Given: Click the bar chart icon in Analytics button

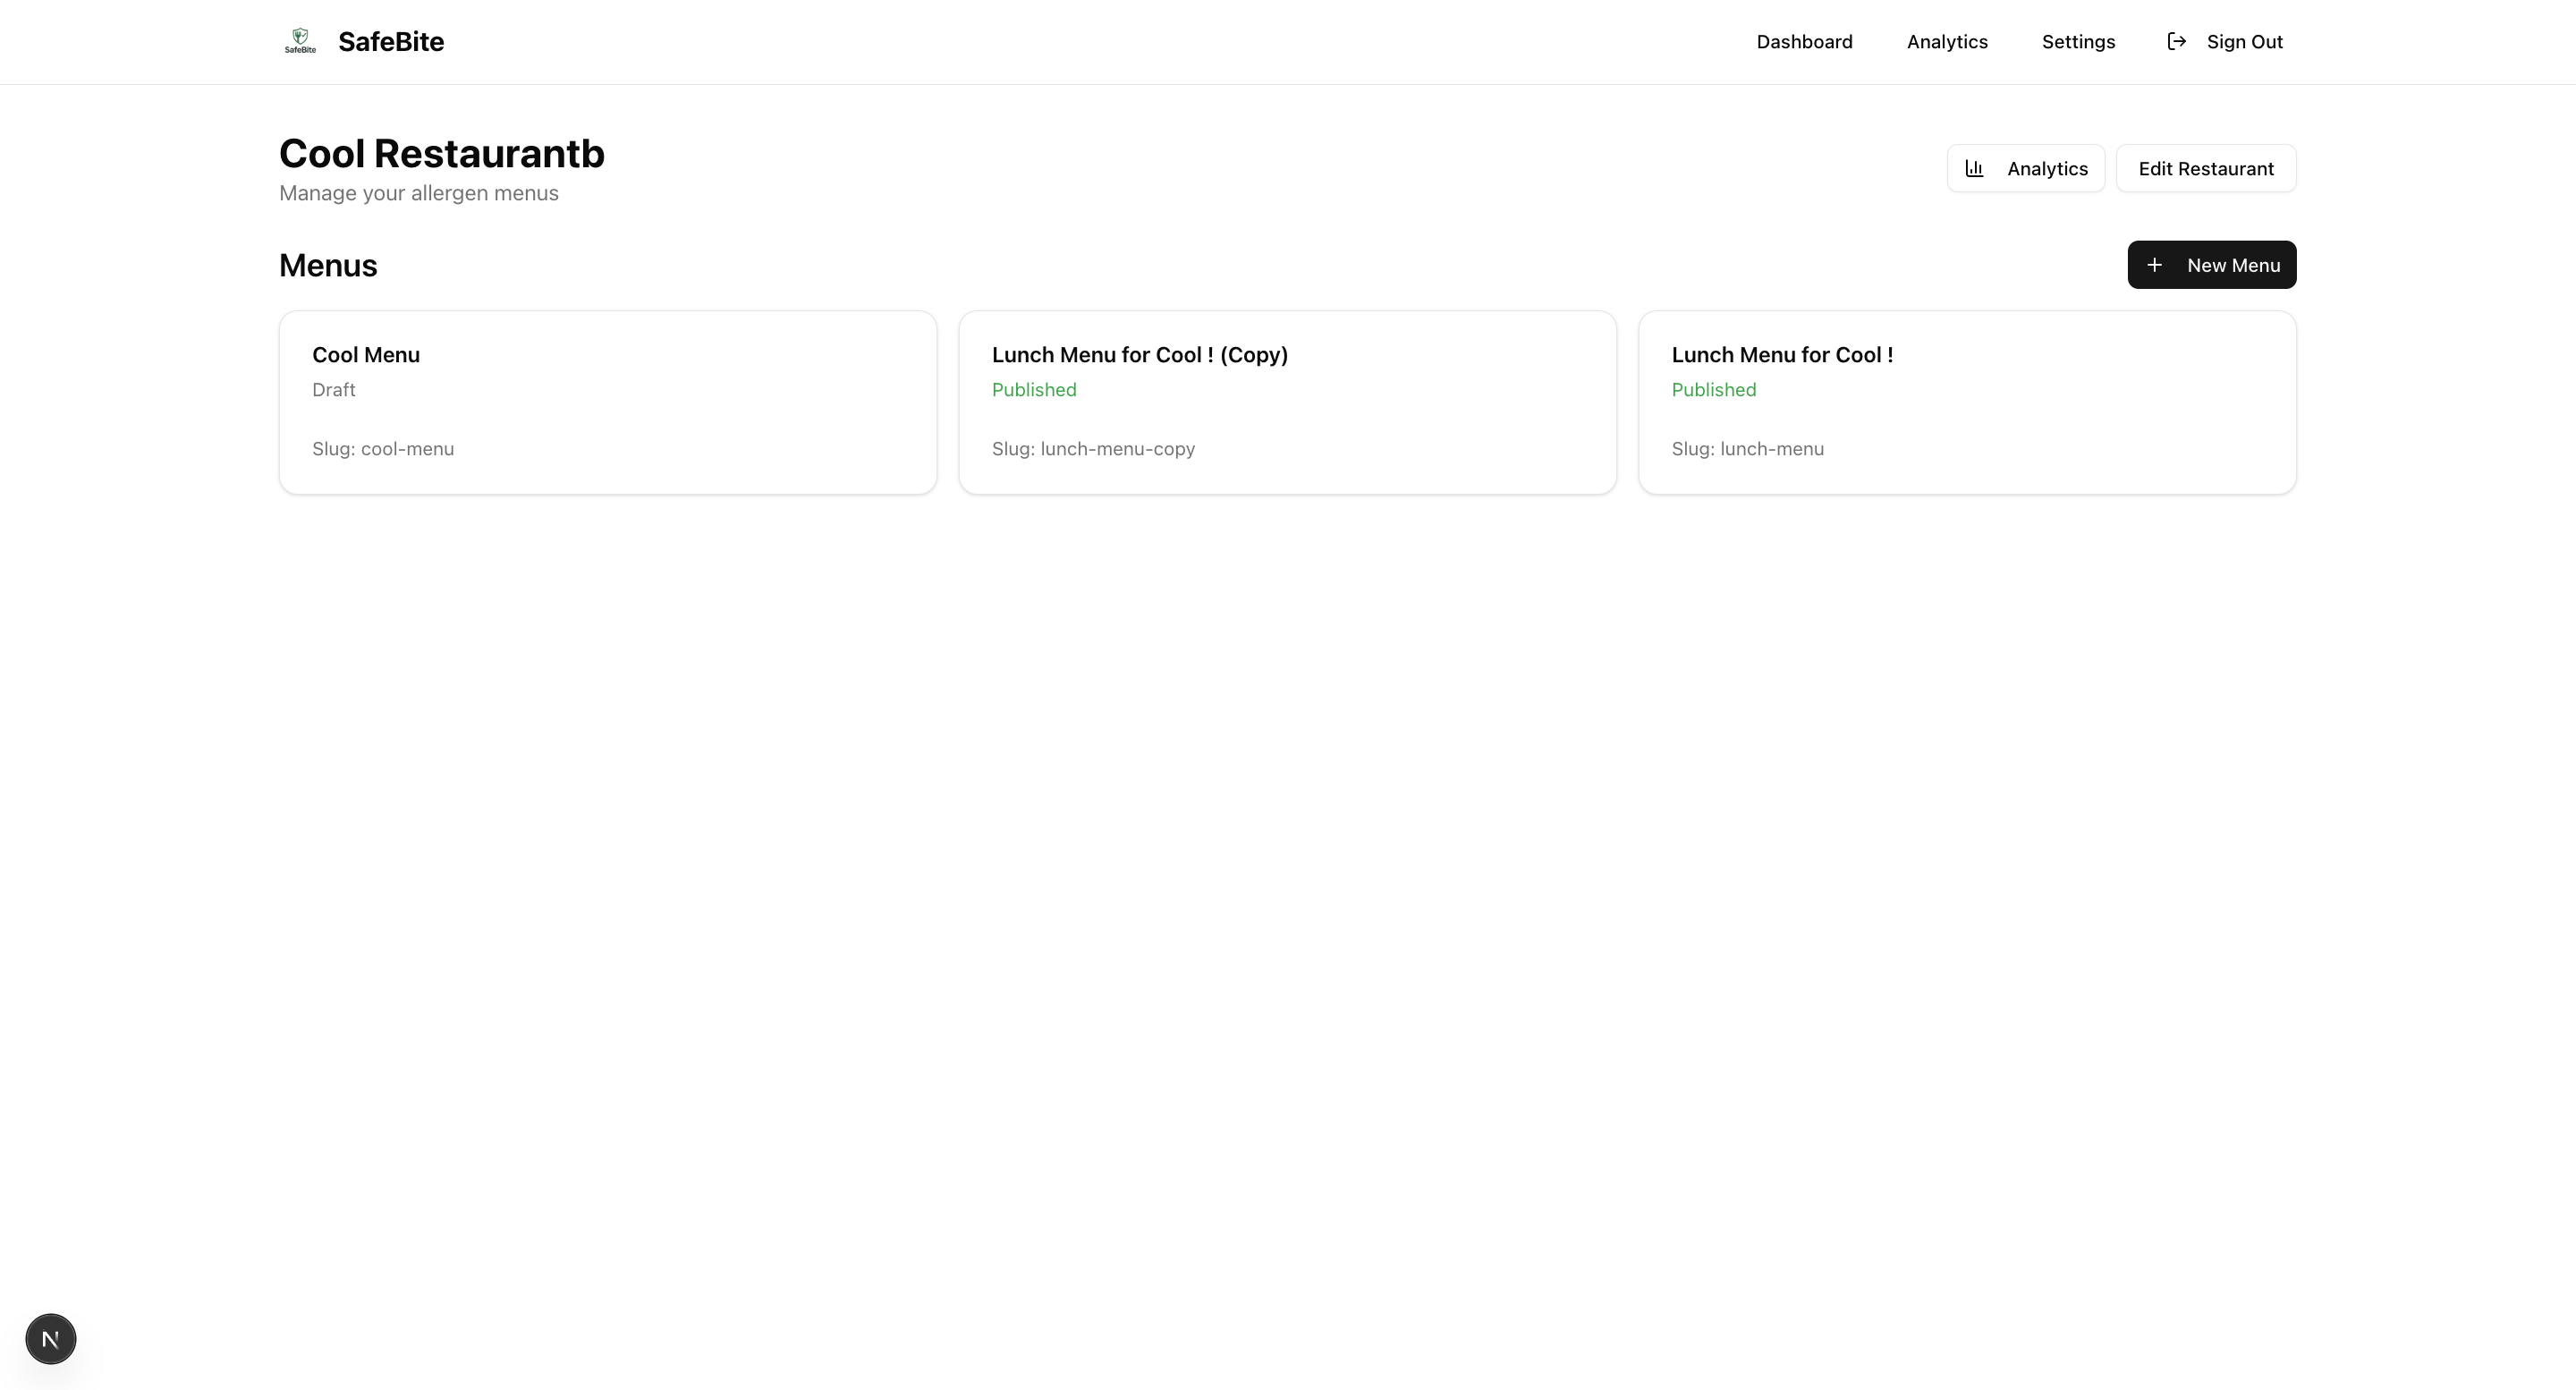Looking at the screenshot, I should tap(1974, 168).
